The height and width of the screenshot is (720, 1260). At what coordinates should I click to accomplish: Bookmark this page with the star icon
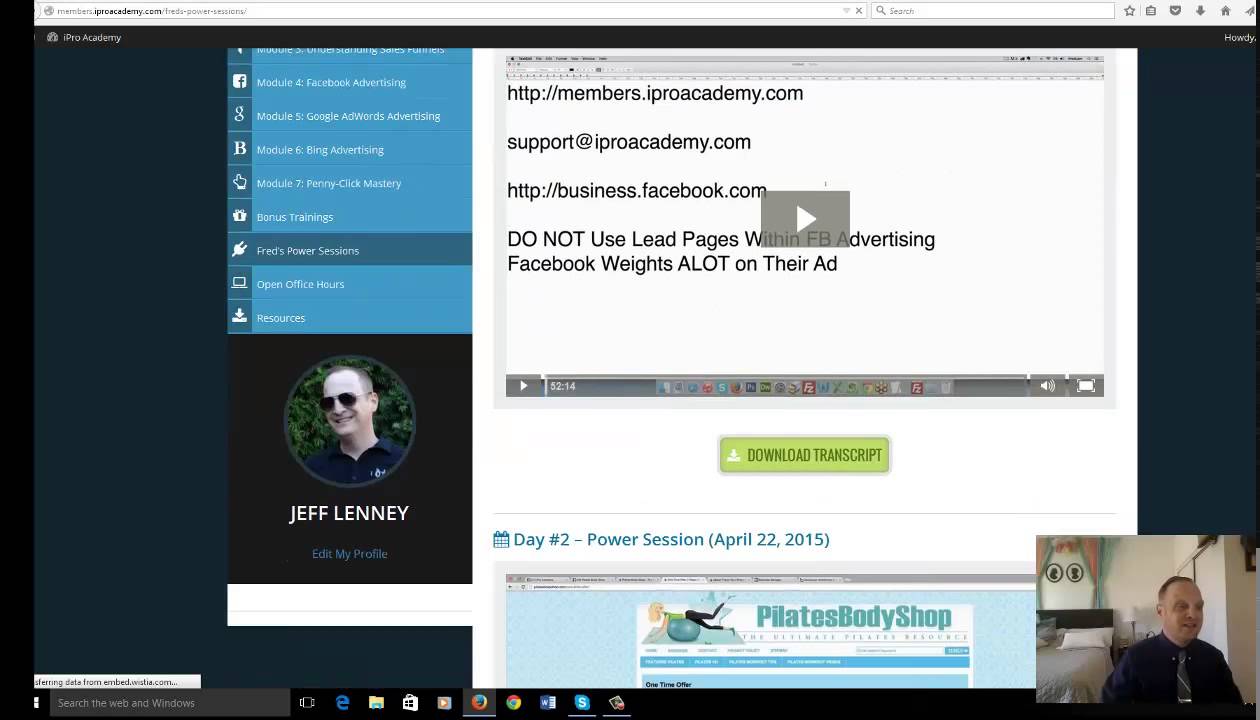[x=1129, y=11]
